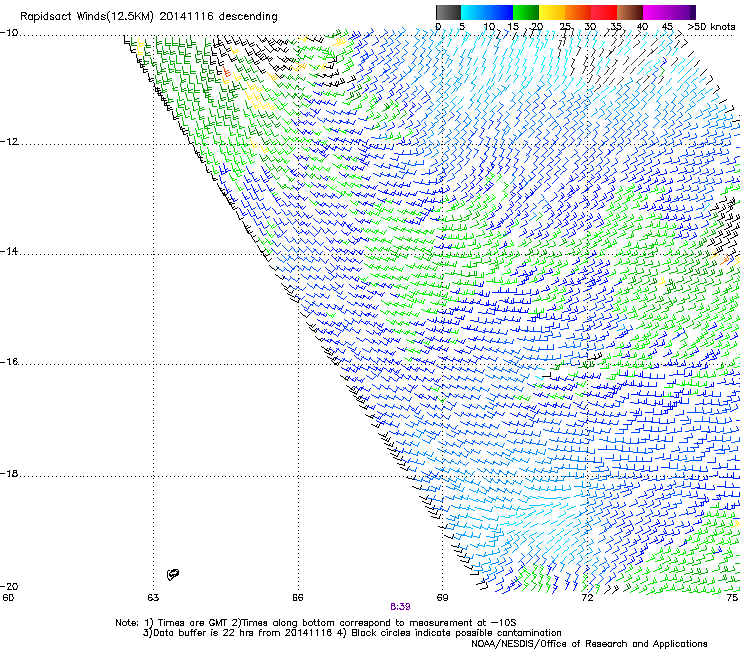740x650 pixels.
Task: Select the yellow 20–25 knots legend segment
Action: tap(552, 12)
